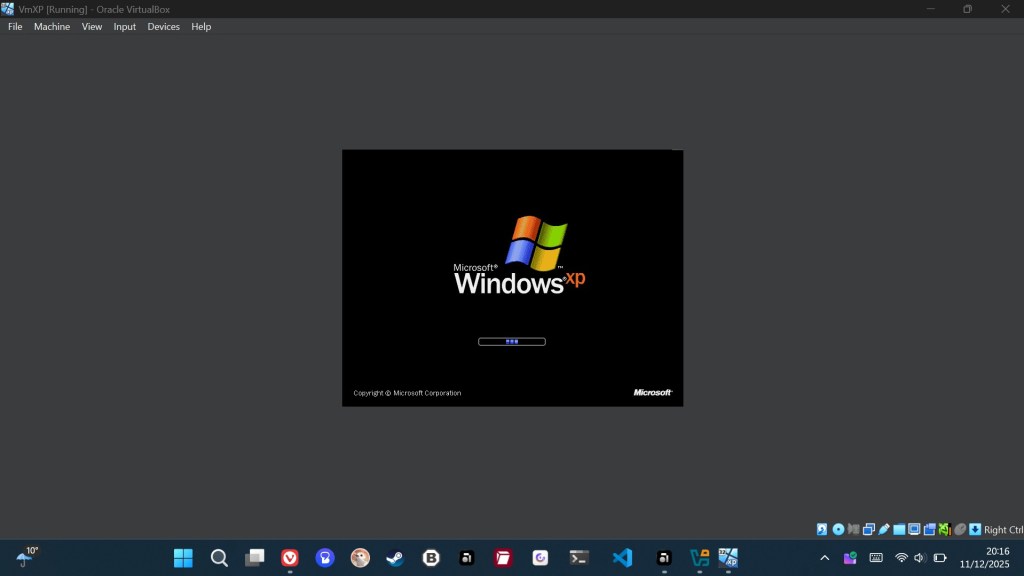The width and height of the screenshot is (1024, 576).
Task: Open Task View on taskbar
Action: coord(255,558)
